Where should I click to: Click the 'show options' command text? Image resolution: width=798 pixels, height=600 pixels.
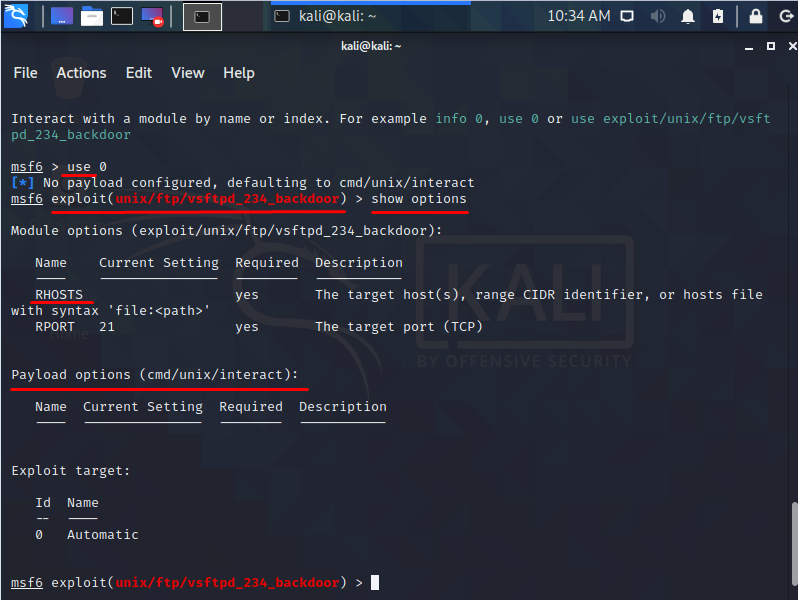pos(419,198)
